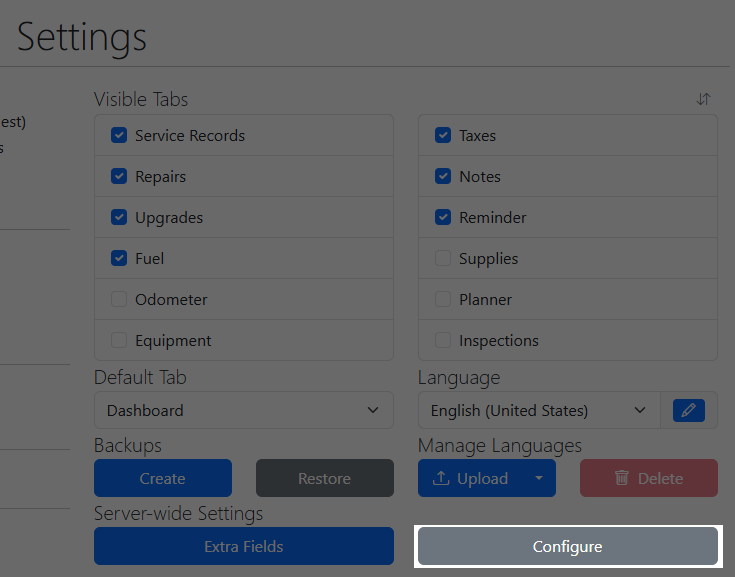Click the trash icon on Delete
Viewport: 735px width, 577px height.
click(622, 479)
